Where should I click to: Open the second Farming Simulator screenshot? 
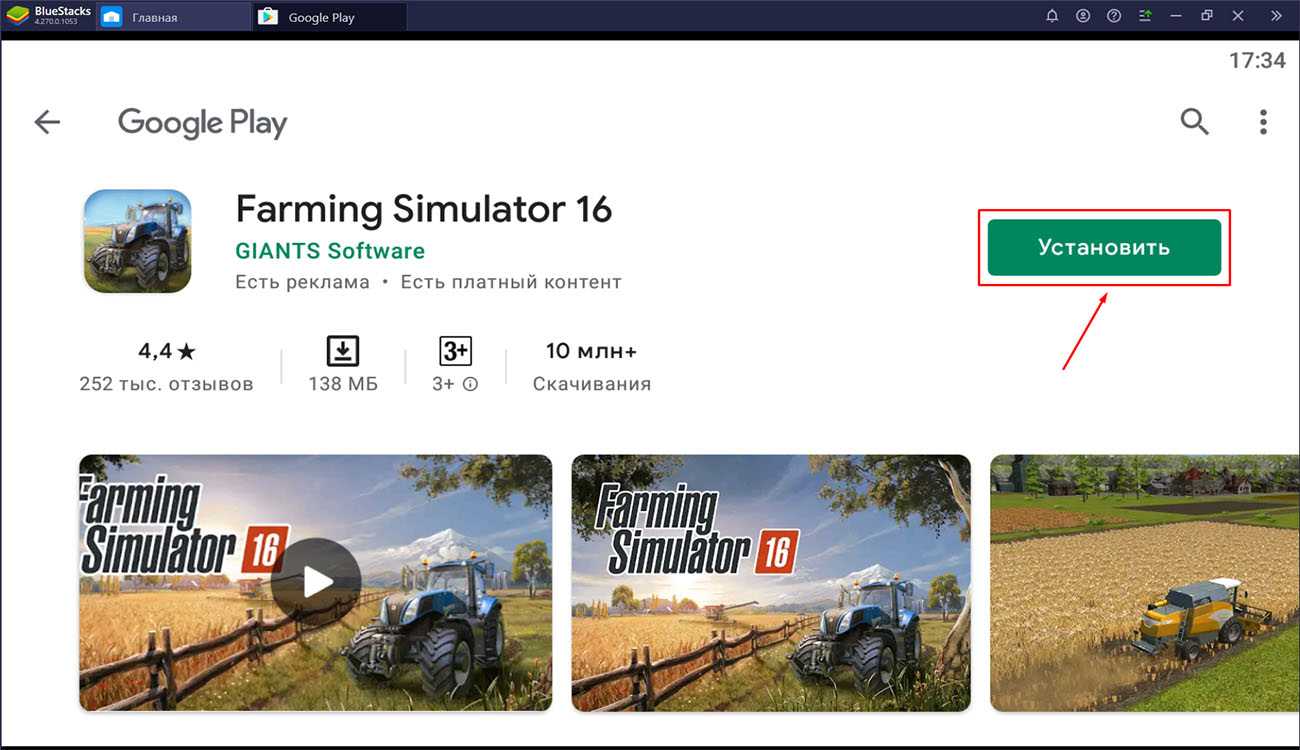(770, 583)
